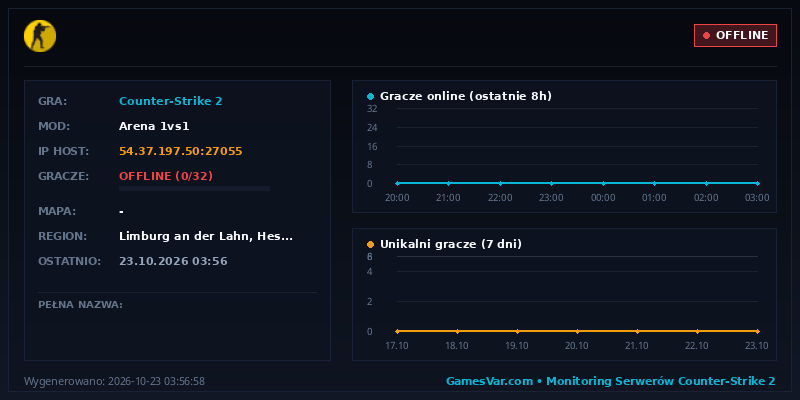Image resolution: width=800 pixels, height=400 pixels.
Task: Click the PEŁNA NAZWA label
Action: pos(81,305)
